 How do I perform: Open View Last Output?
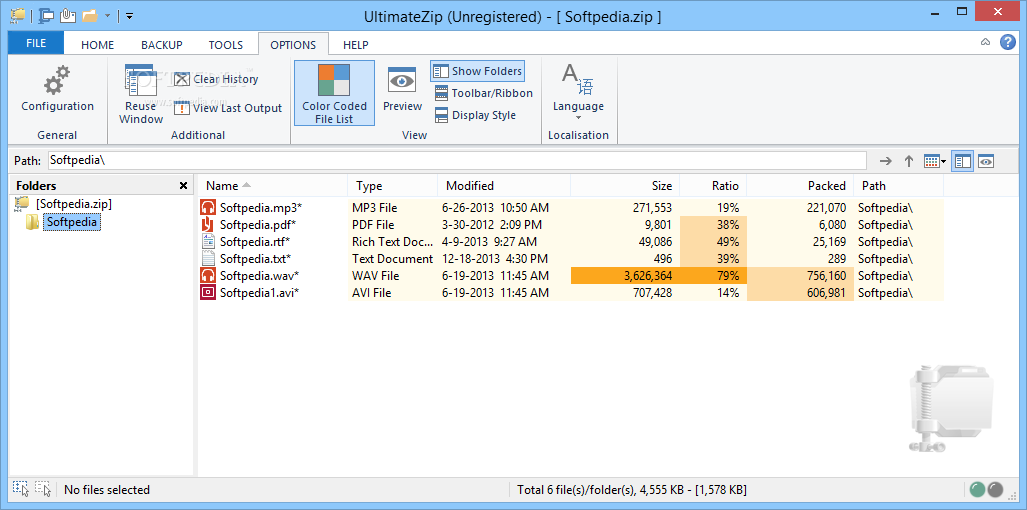click(228, 108)
